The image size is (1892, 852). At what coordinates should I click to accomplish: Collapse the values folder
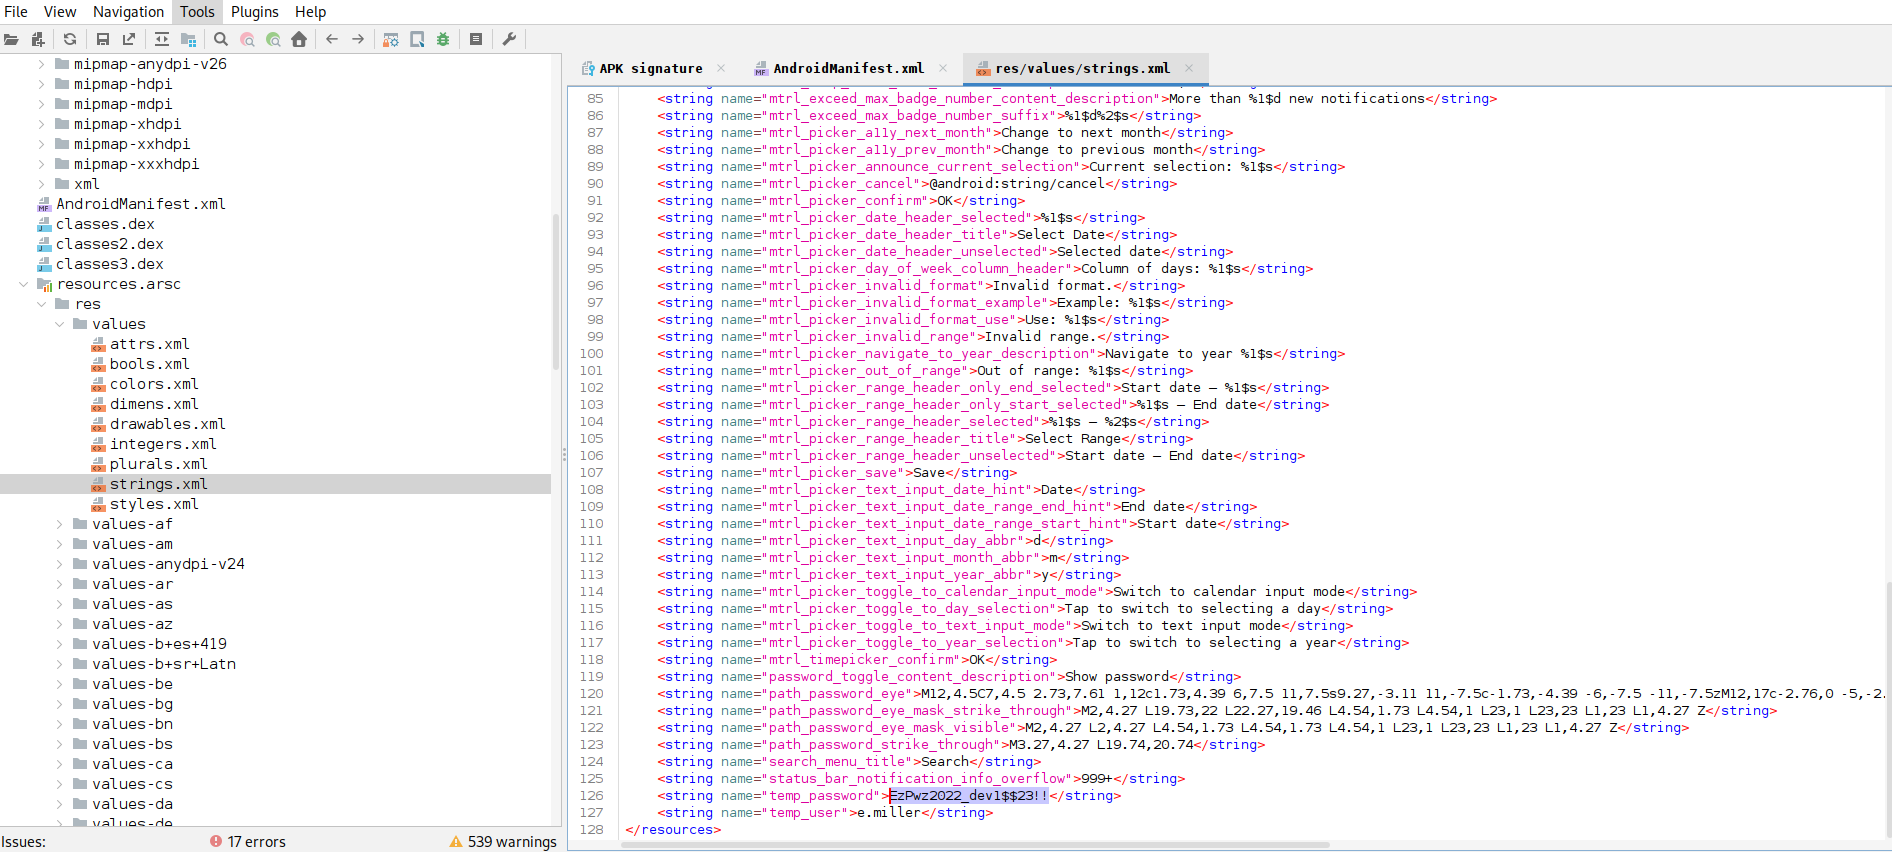click(x=59, y=324)
